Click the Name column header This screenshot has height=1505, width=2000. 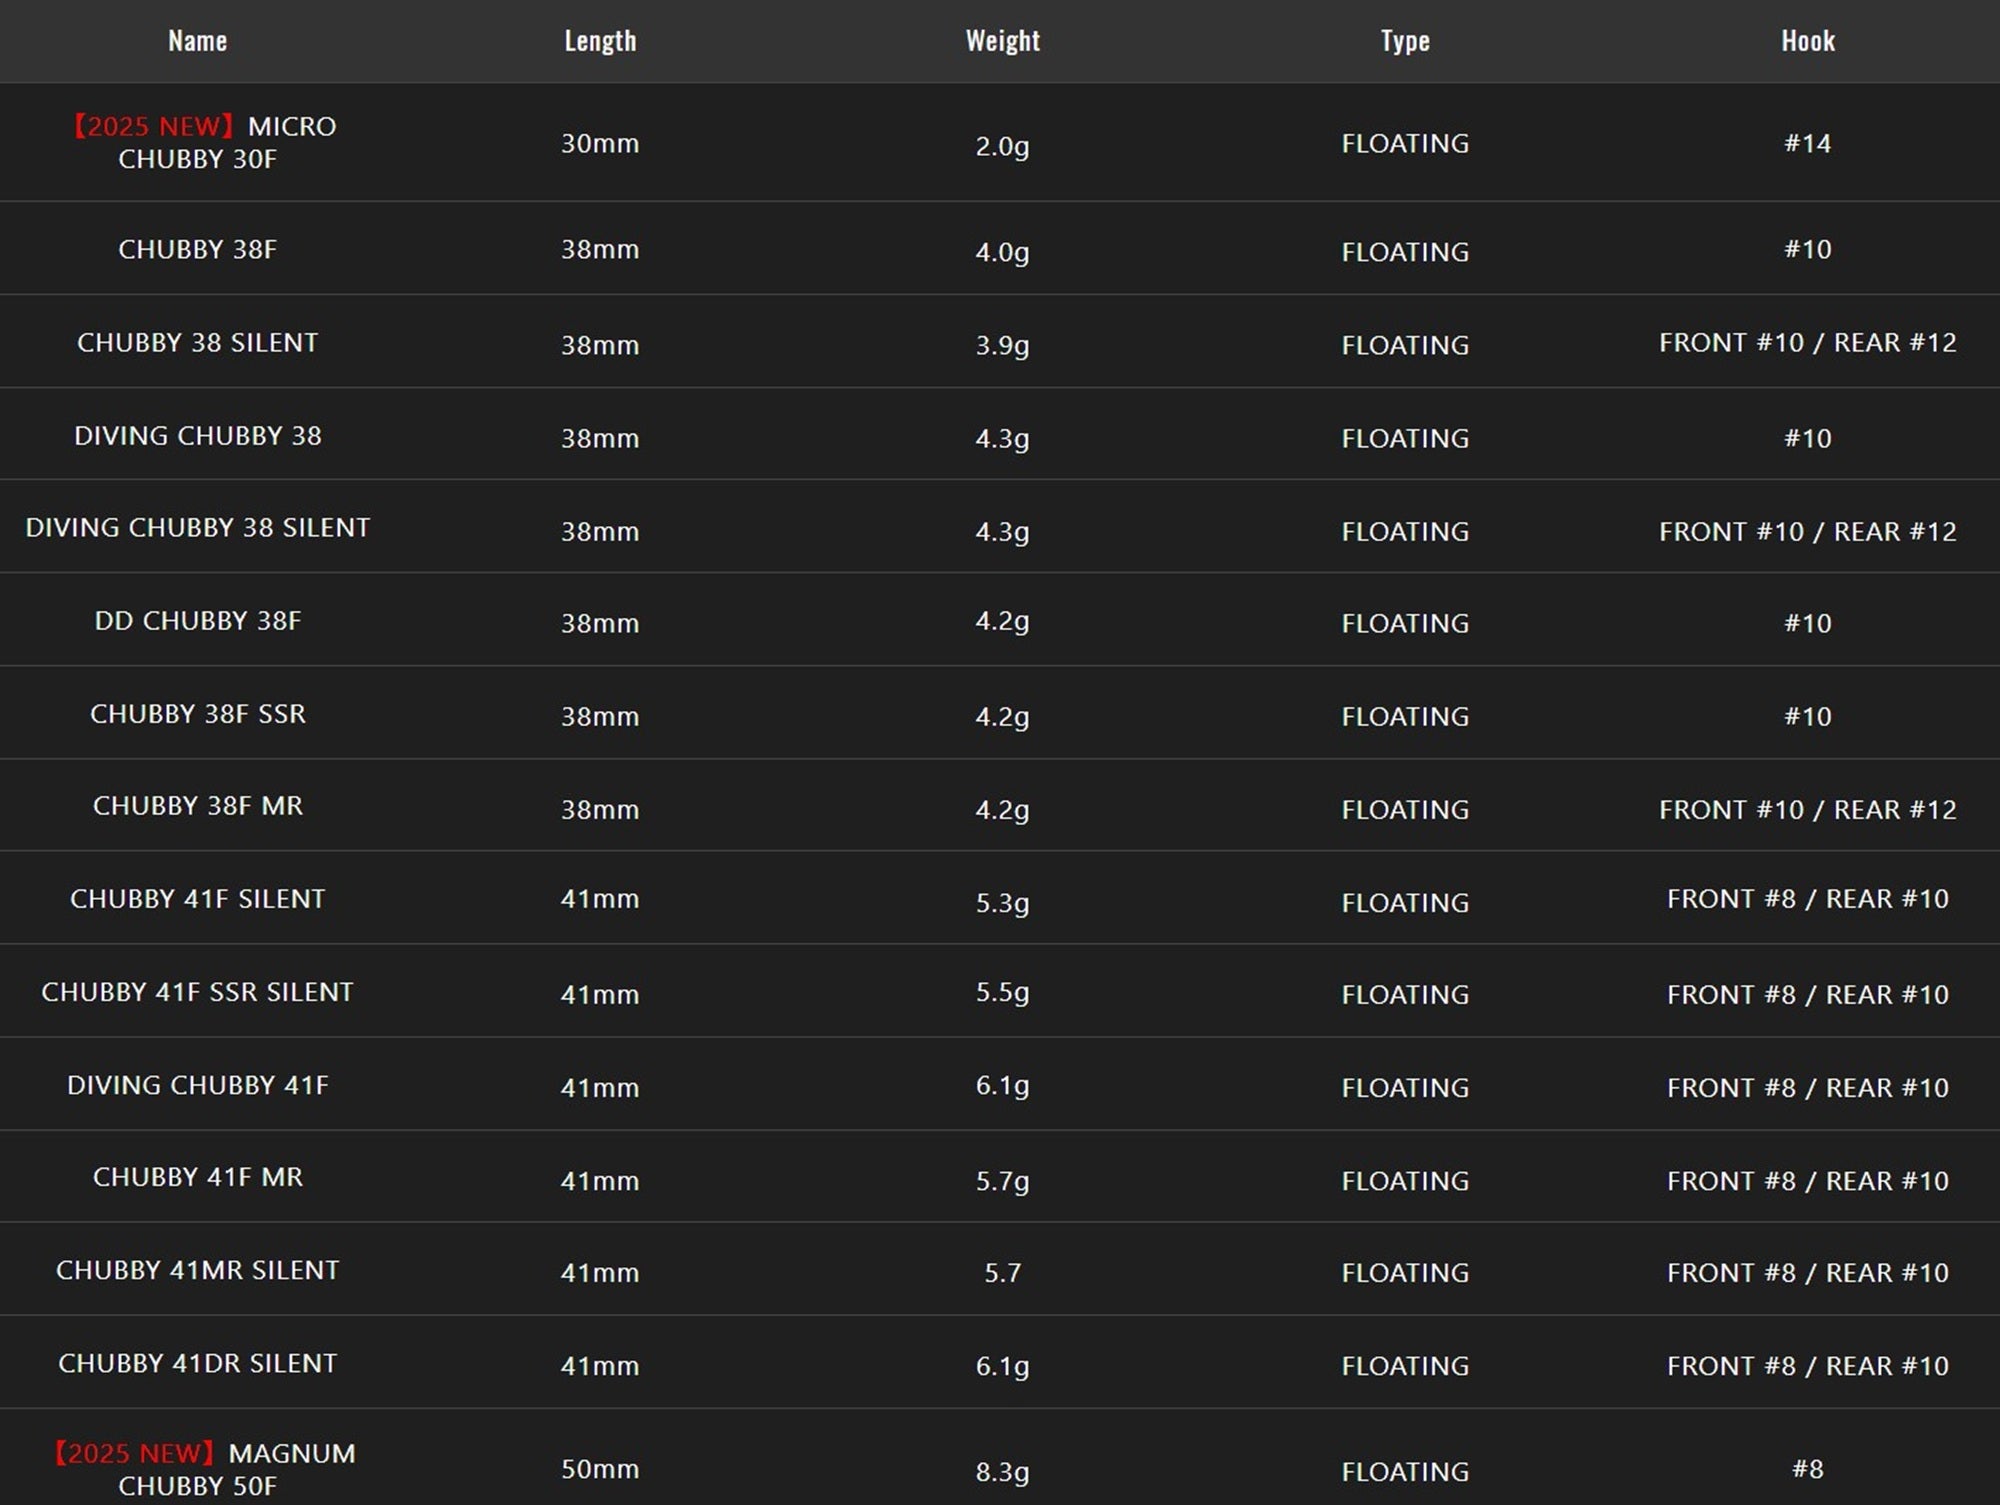(x=197, y=41)
